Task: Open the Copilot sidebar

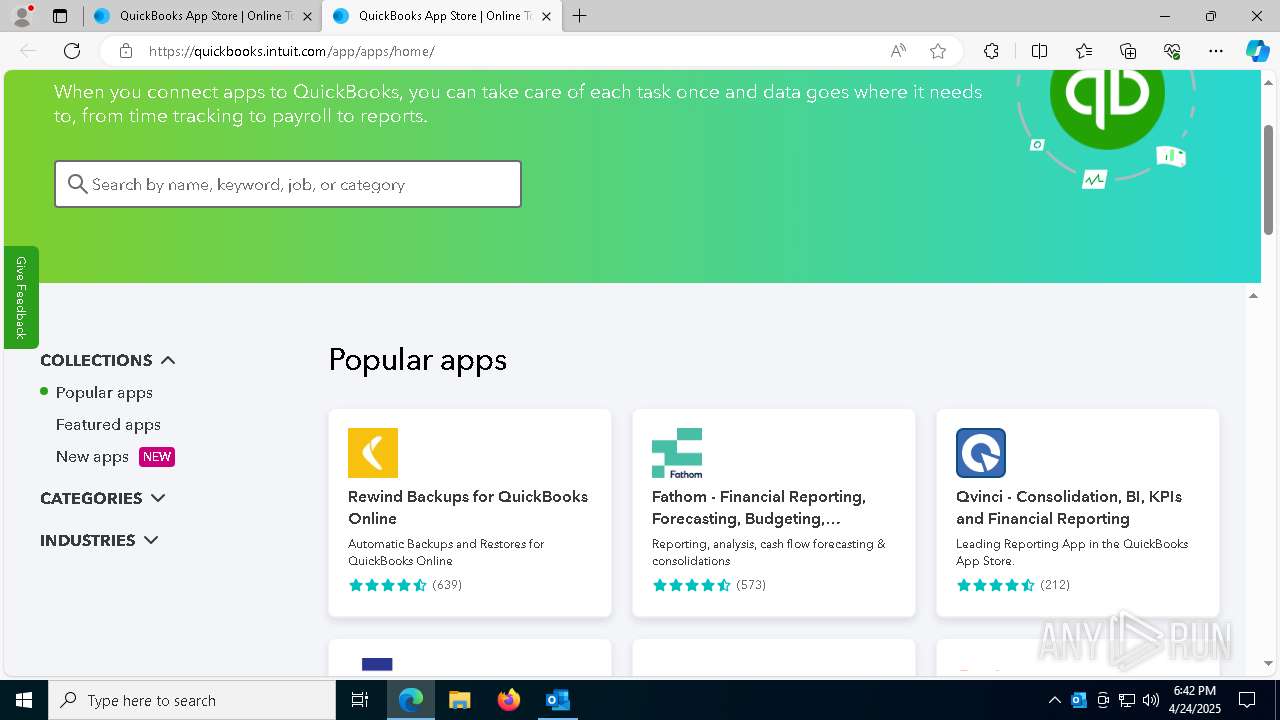Action: click(1257, 51)
